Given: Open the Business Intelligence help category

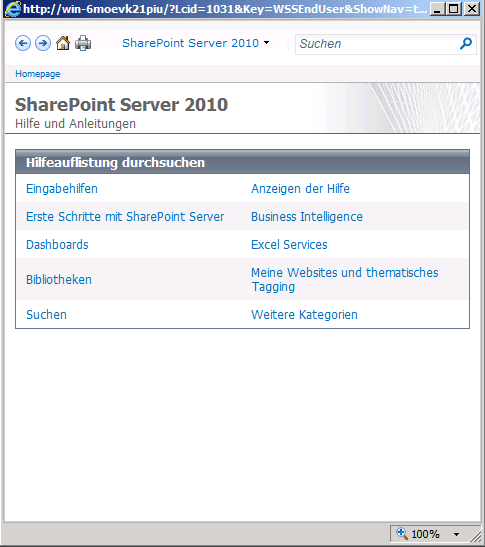Looking at the screenshot, I should click(307, 217).
